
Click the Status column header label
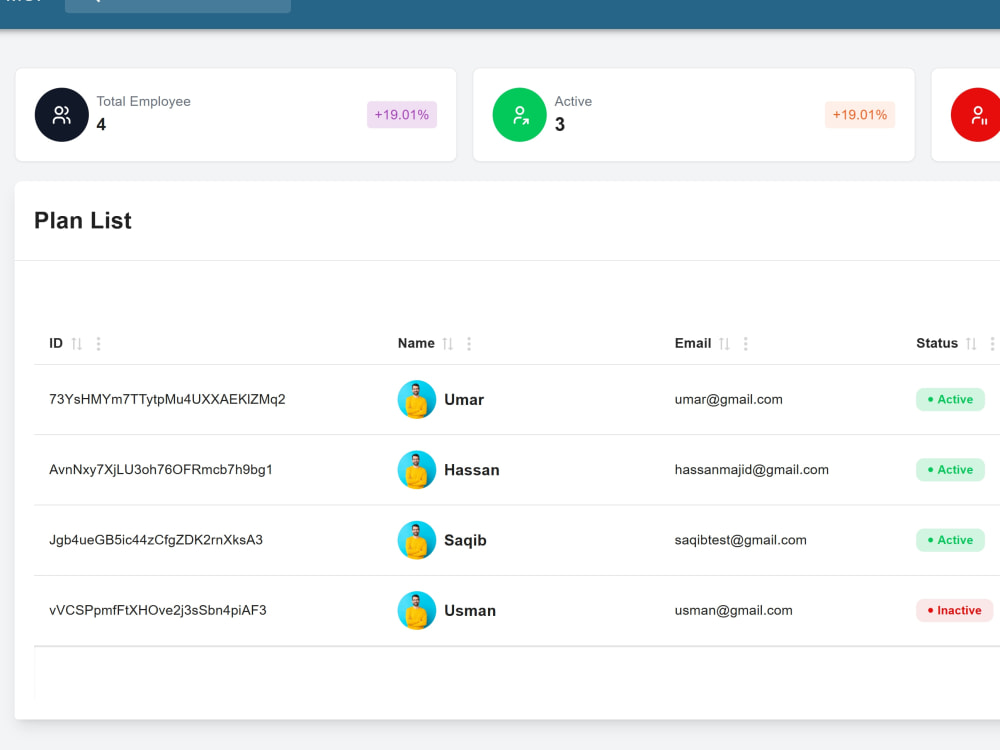937,343
